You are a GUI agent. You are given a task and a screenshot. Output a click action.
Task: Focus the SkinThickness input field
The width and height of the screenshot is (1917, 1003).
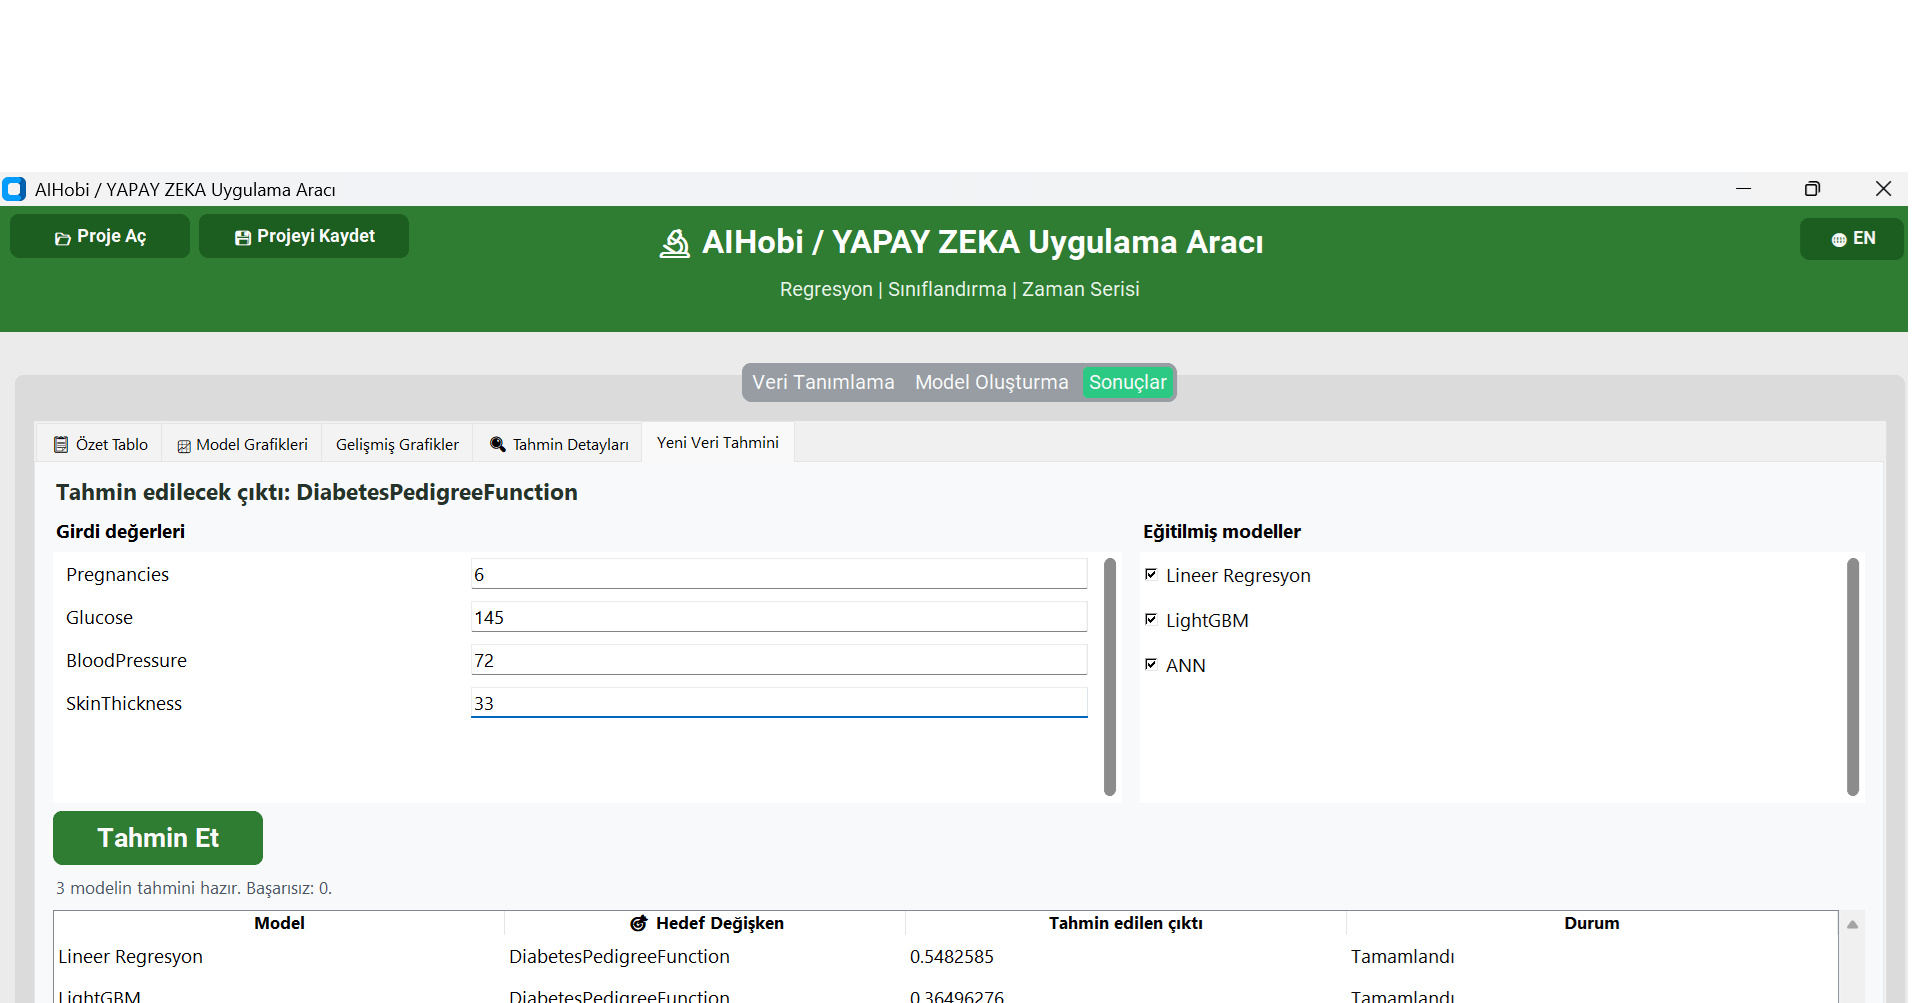pos(779,703)
